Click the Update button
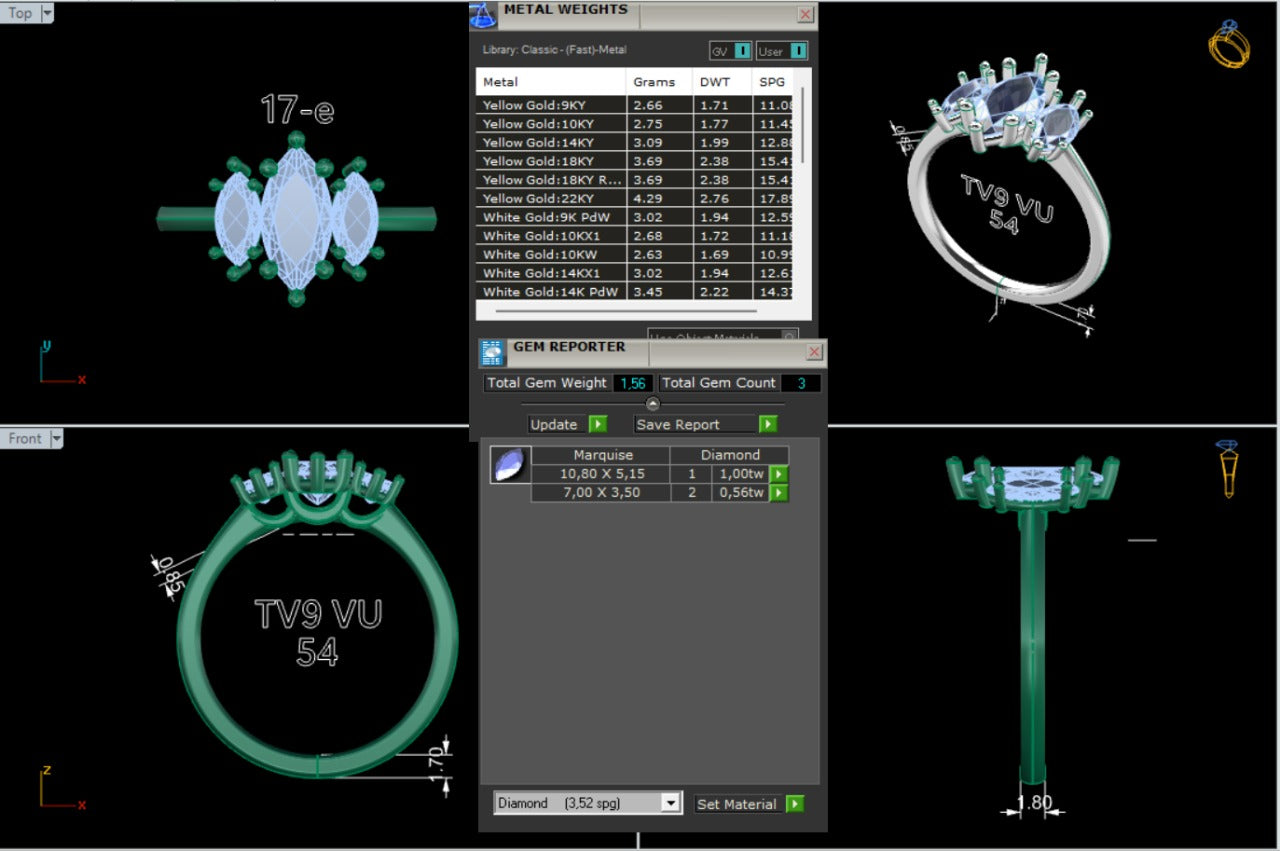 pyautogui.click(x=557, y=424)
